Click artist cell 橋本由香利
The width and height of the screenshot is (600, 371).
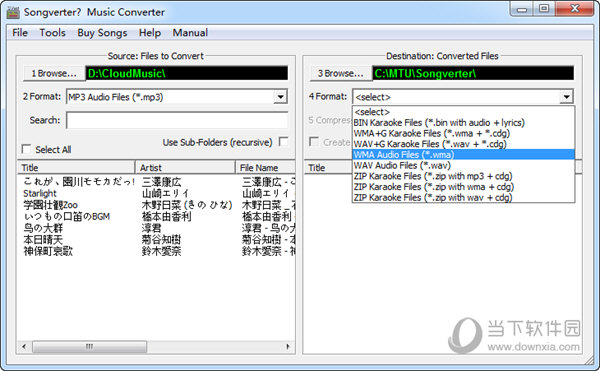(166, 216)
